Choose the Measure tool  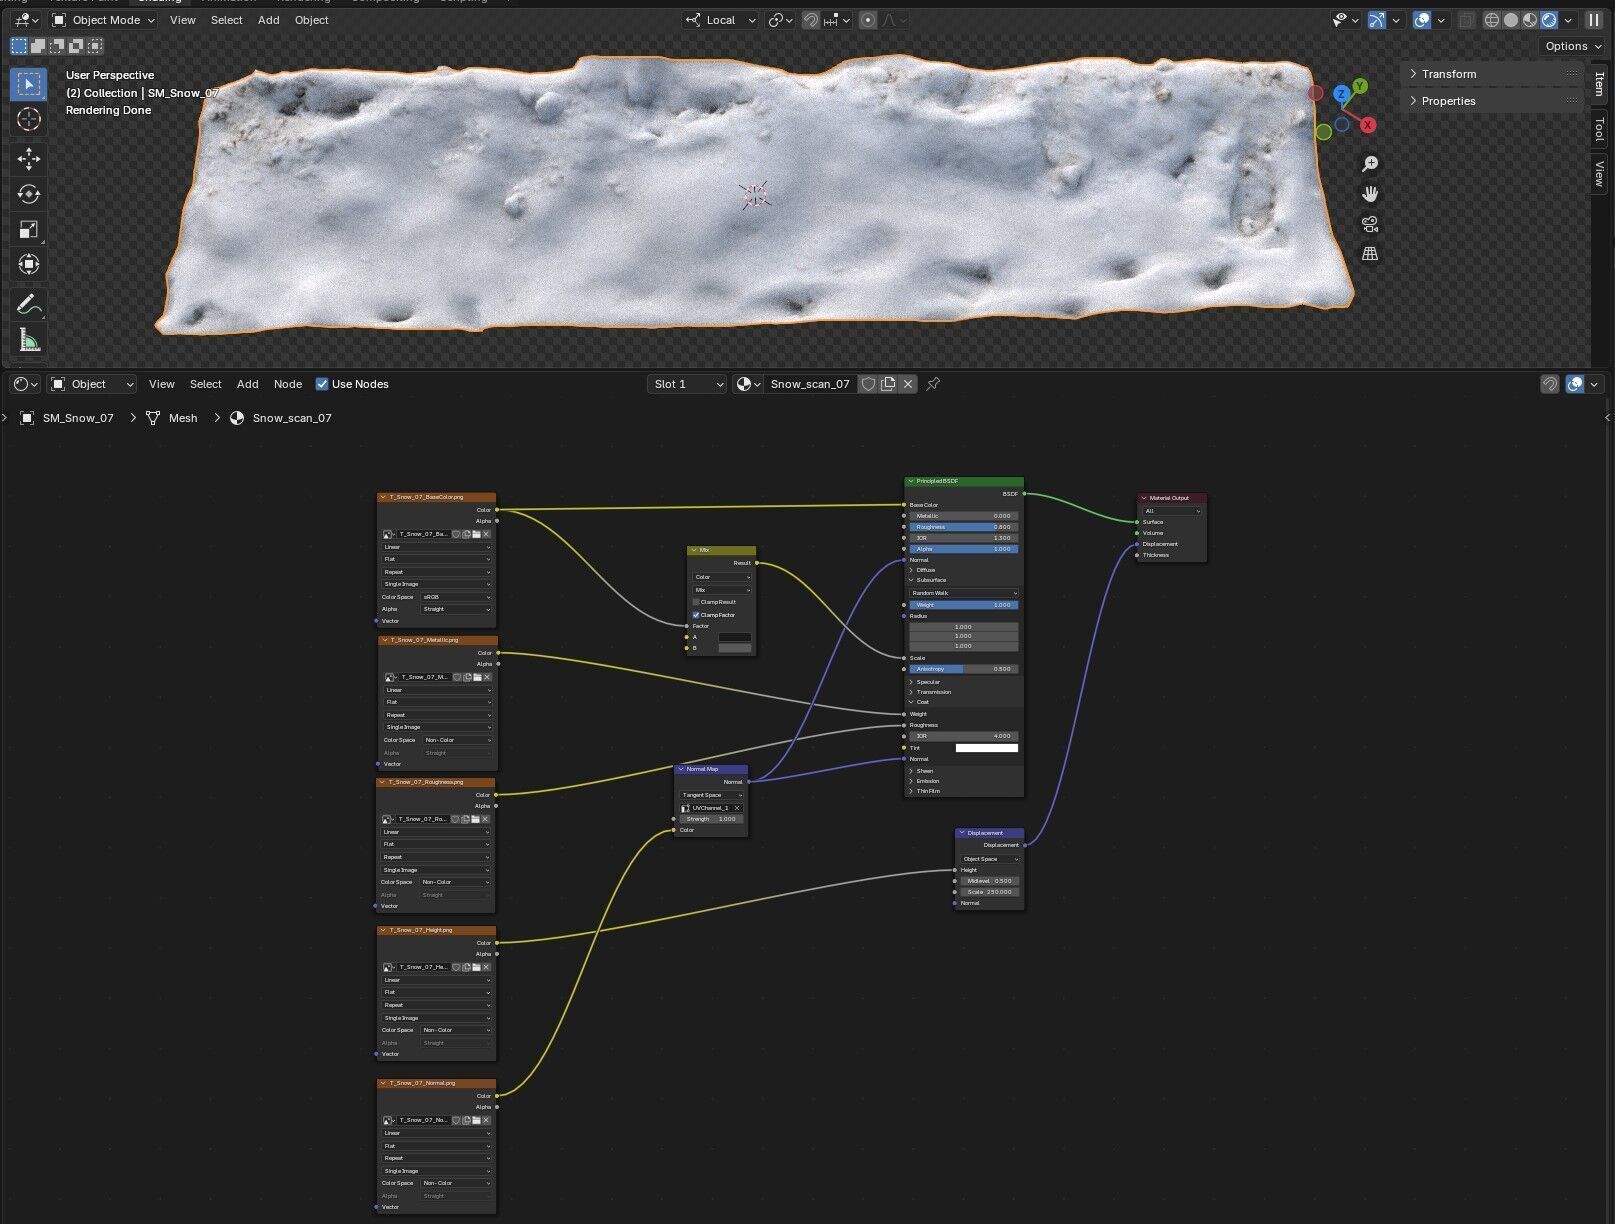point(28,340)
